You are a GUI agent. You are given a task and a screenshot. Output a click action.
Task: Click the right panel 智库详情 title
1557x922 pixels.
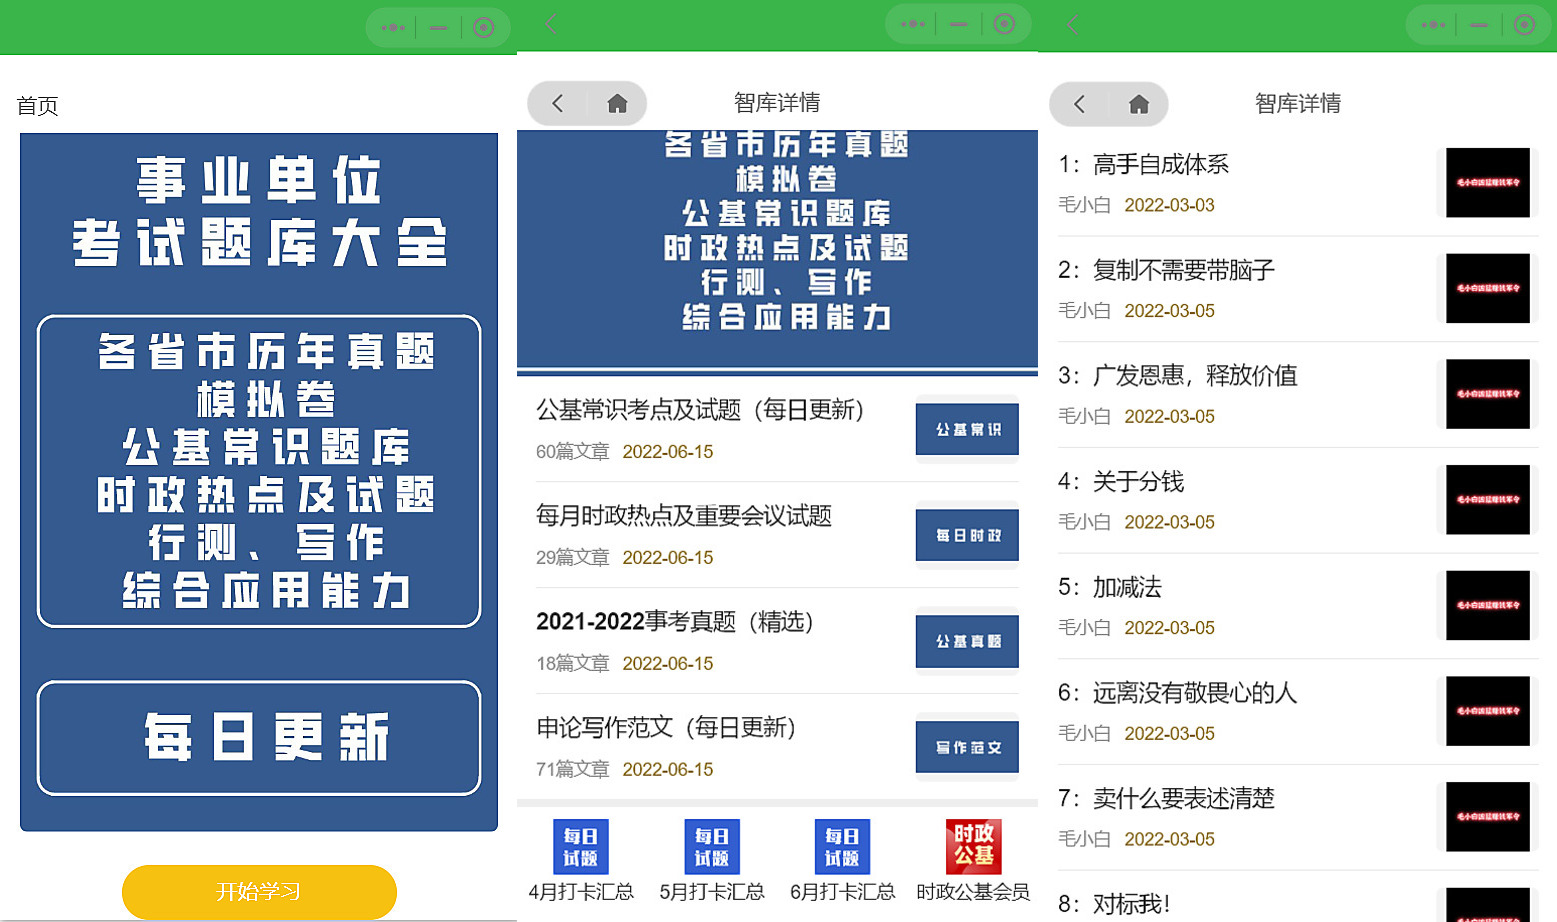(1298, 104)
